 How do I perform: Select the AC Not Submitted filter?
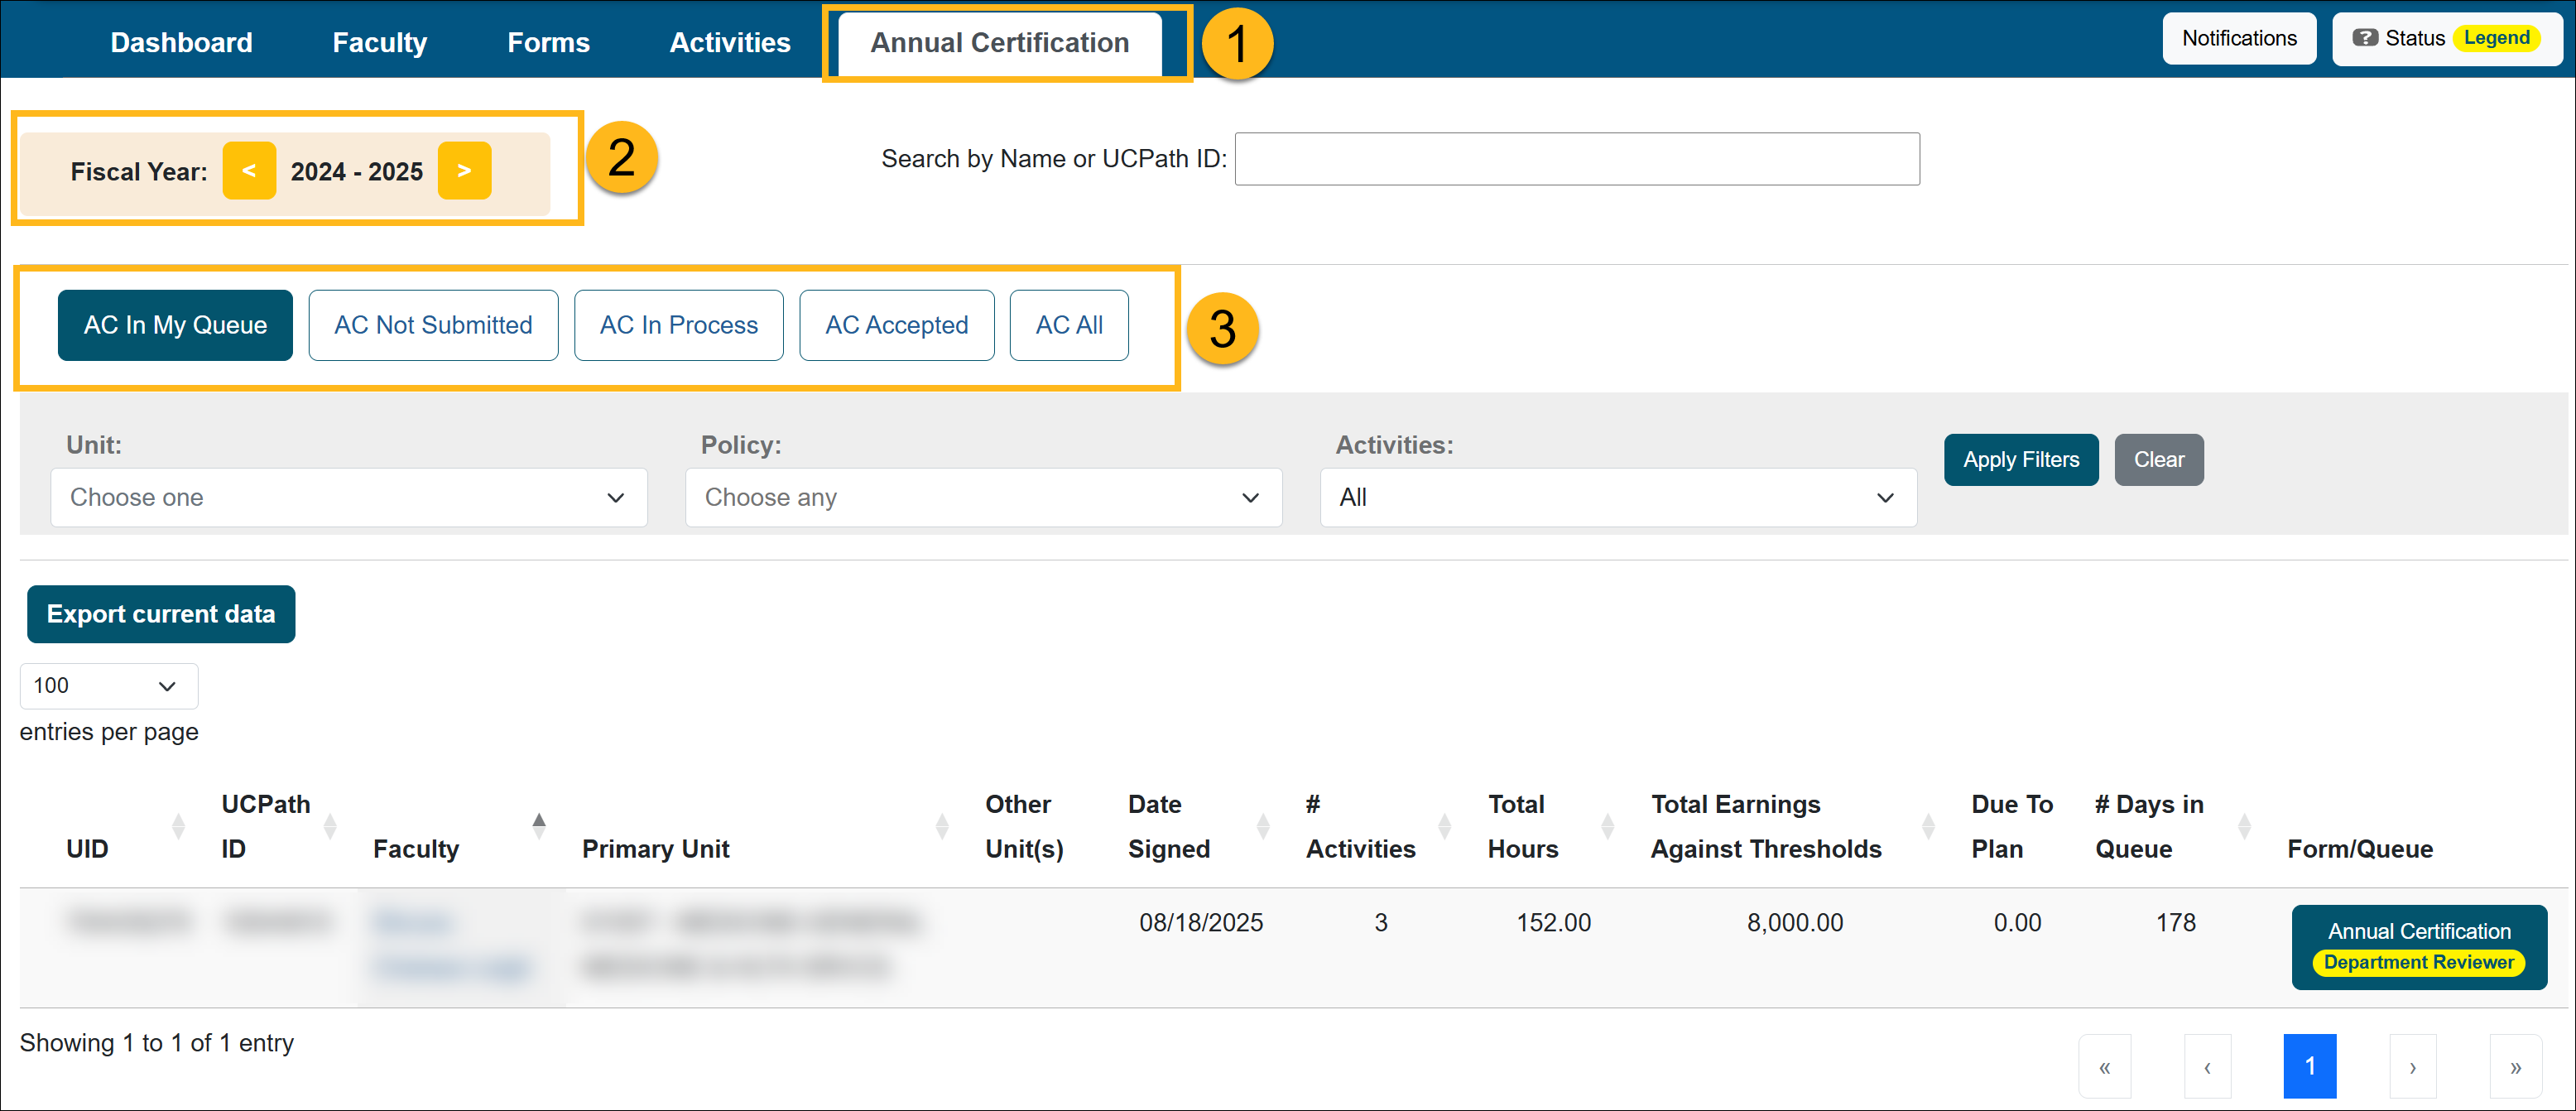coord(433,324)
